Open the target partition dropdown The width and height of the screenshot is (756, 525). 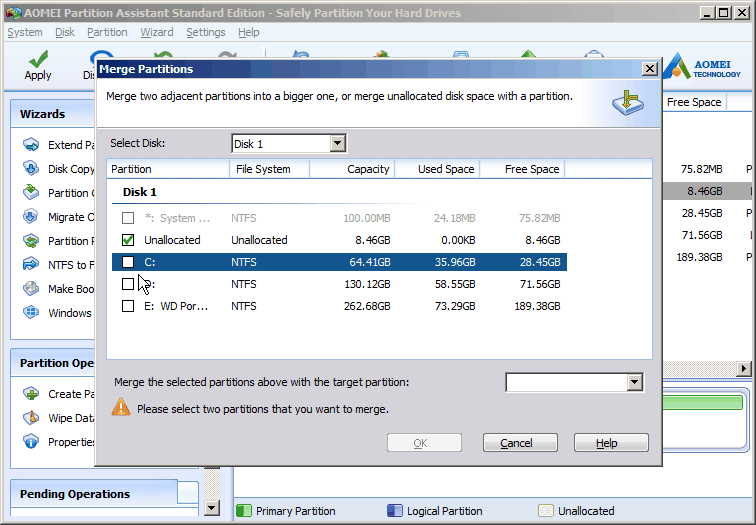click(x=634, y=382)
